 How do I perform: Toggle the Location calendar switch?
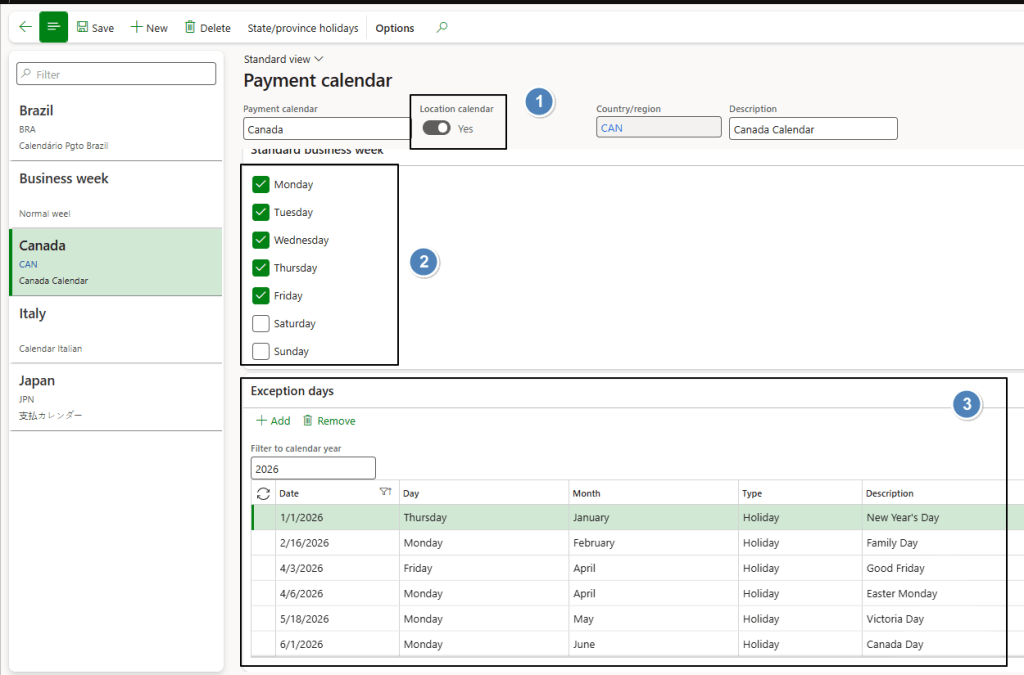pyautogui.click(x=436, y=128)
